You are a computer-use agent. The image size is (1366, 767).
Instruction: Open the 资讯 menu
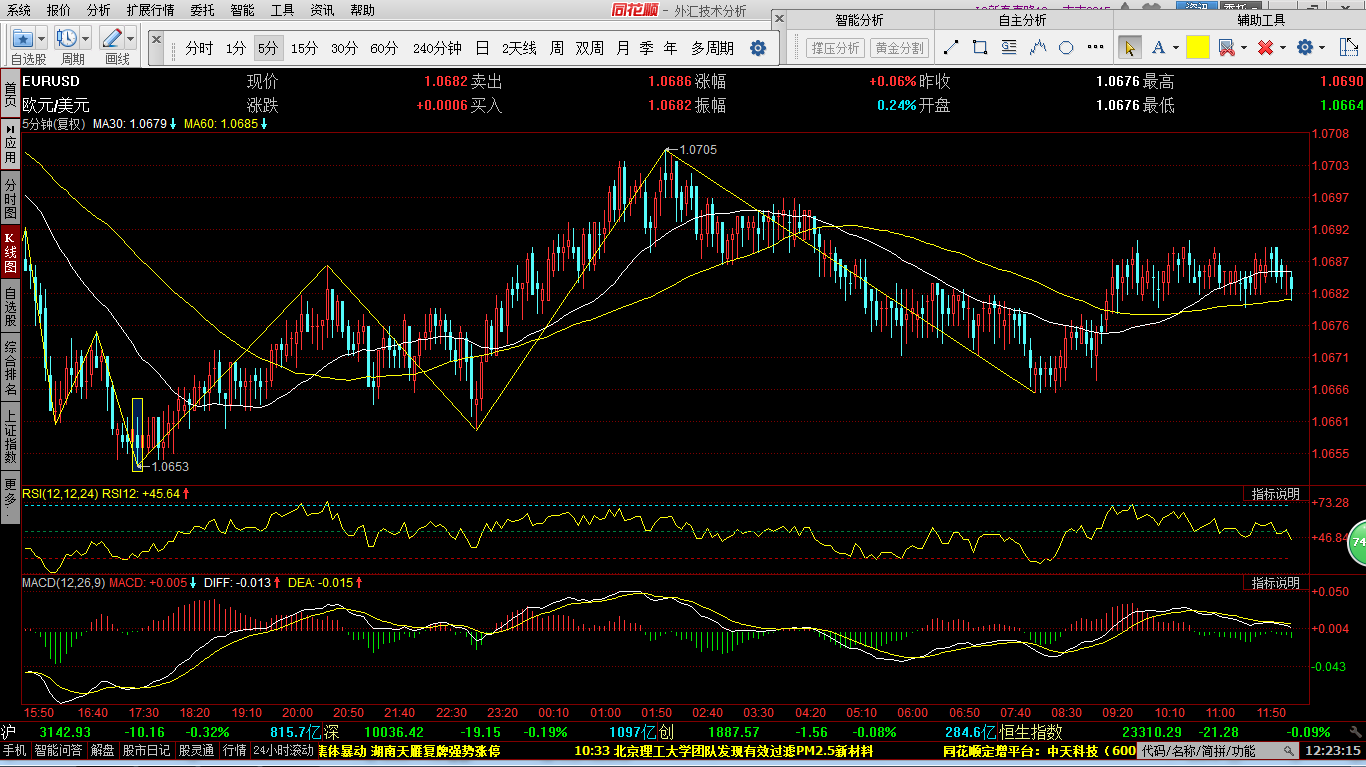pyautogui.click(x=322, y=10)
